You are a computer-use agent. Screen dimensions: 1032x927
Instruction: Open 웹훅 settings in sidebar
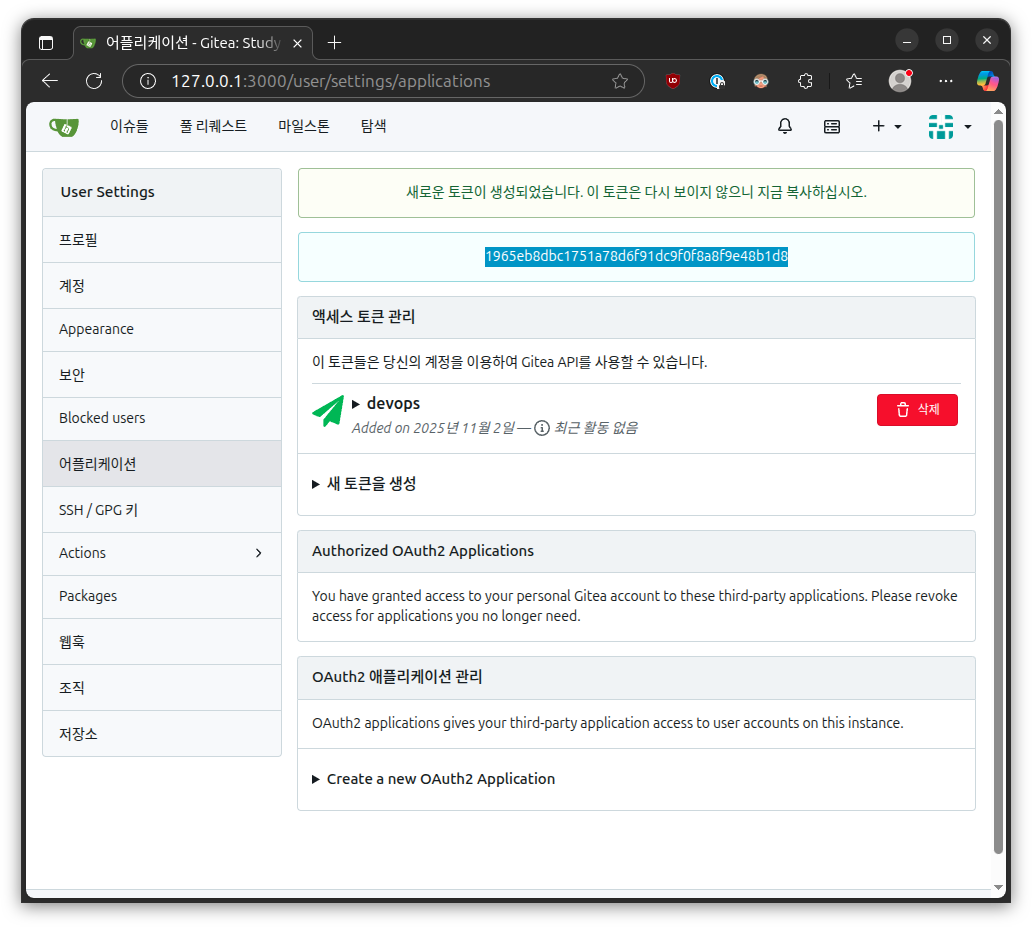pos(162,641)
